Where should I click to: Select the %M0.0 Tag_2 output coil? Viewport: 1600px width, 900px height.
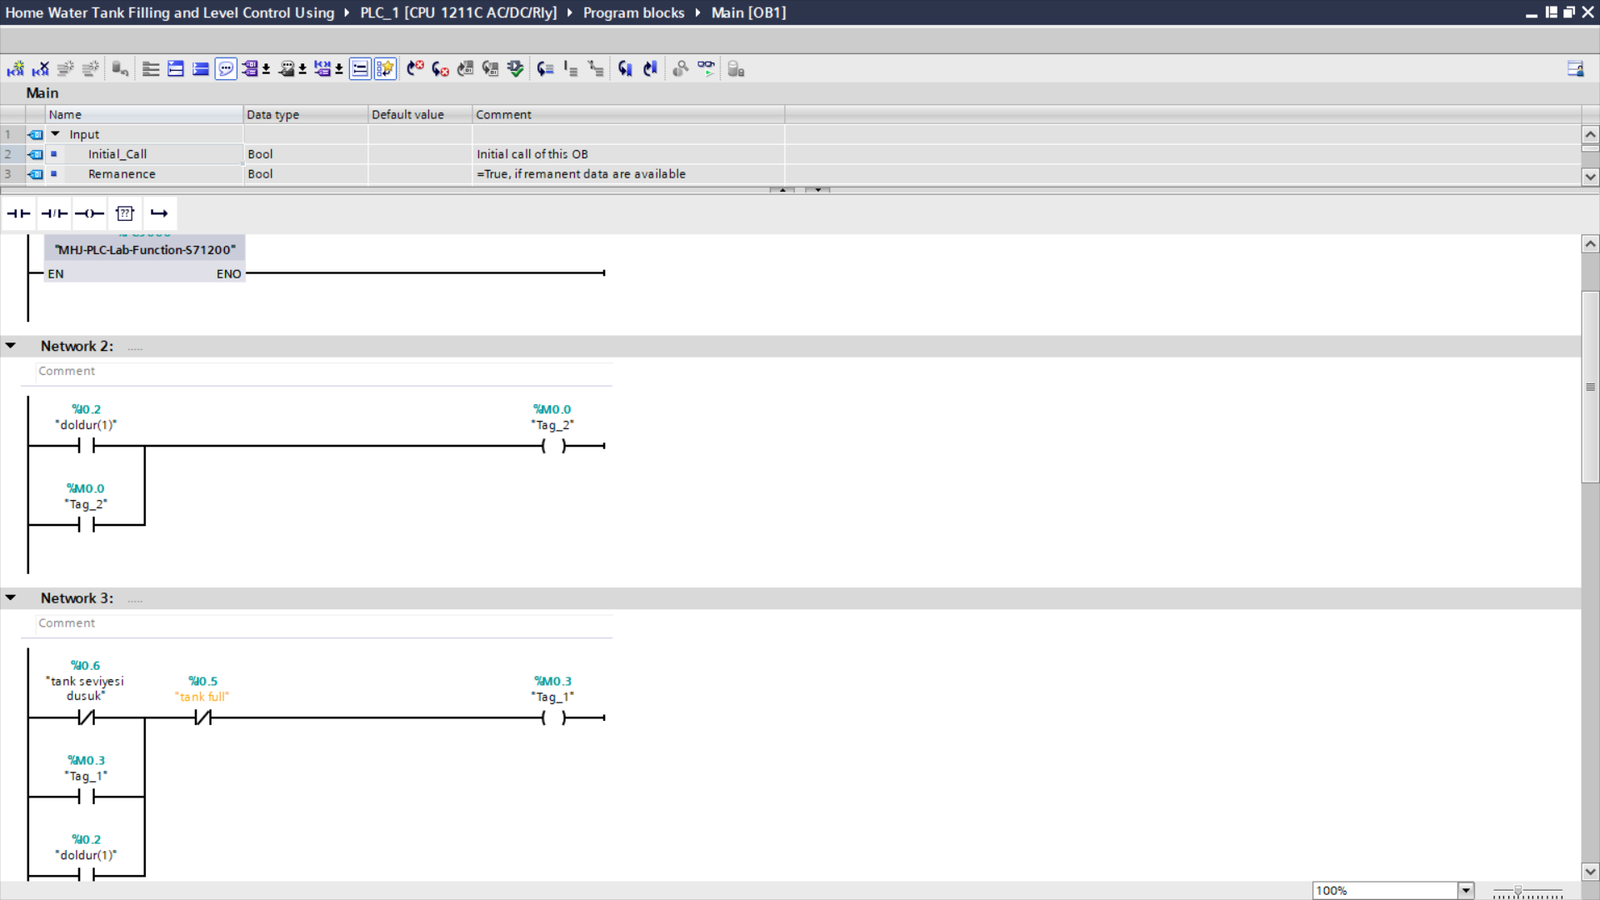coord(553,446)
